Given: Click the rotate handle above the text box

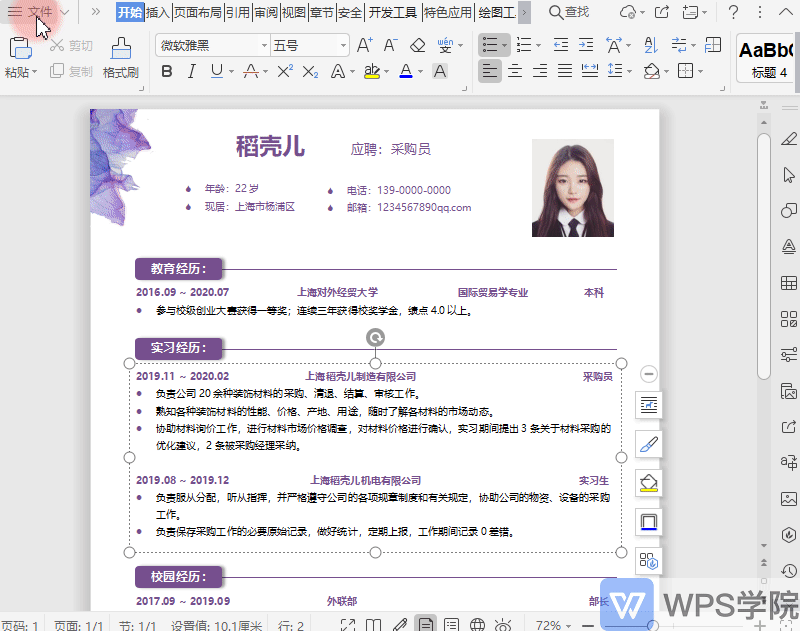Looking at the screenshot, I should click(x=375, y=338).
